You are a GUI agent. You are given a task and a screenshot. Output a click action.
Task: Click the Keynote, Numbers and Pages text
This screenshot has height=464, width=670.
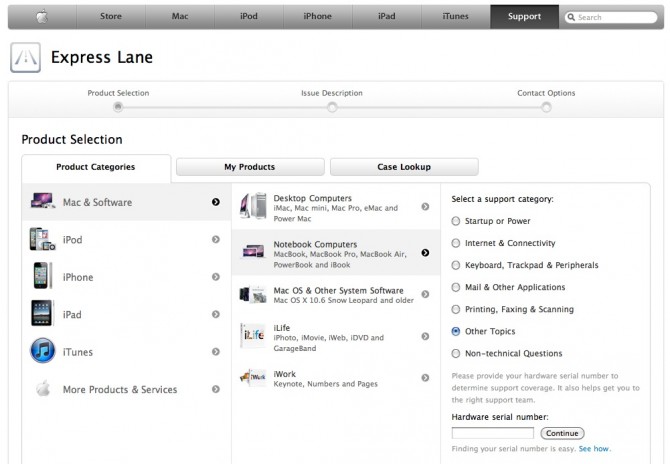click(x=326, y=384)
